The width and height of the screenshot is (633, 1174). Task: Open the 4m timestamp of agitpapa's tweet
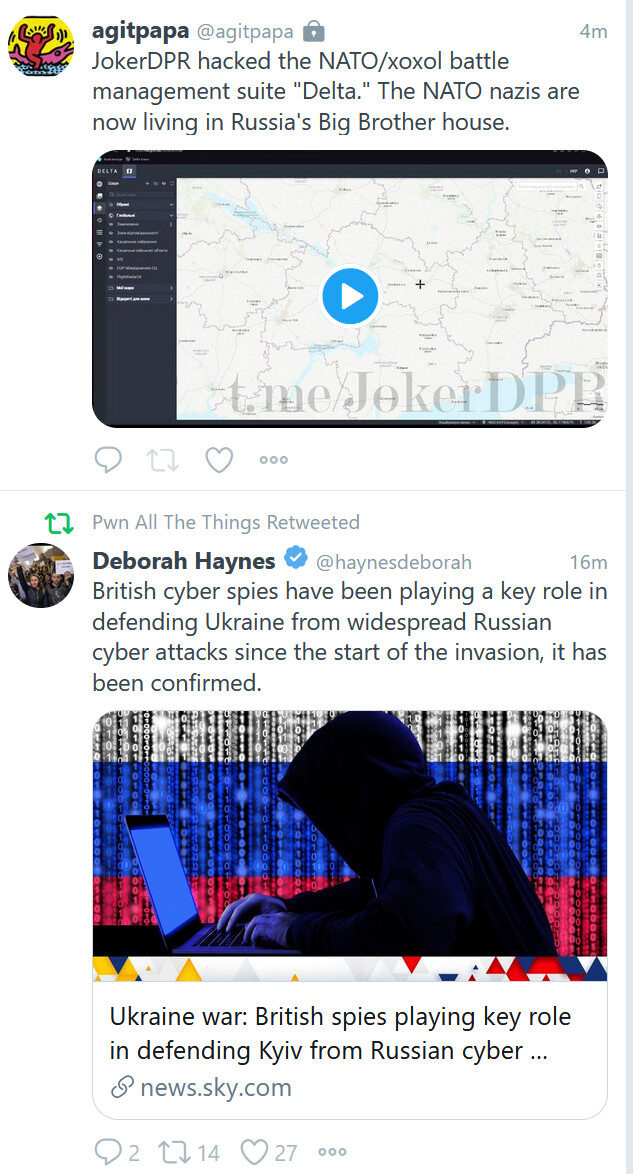point(593,31)
